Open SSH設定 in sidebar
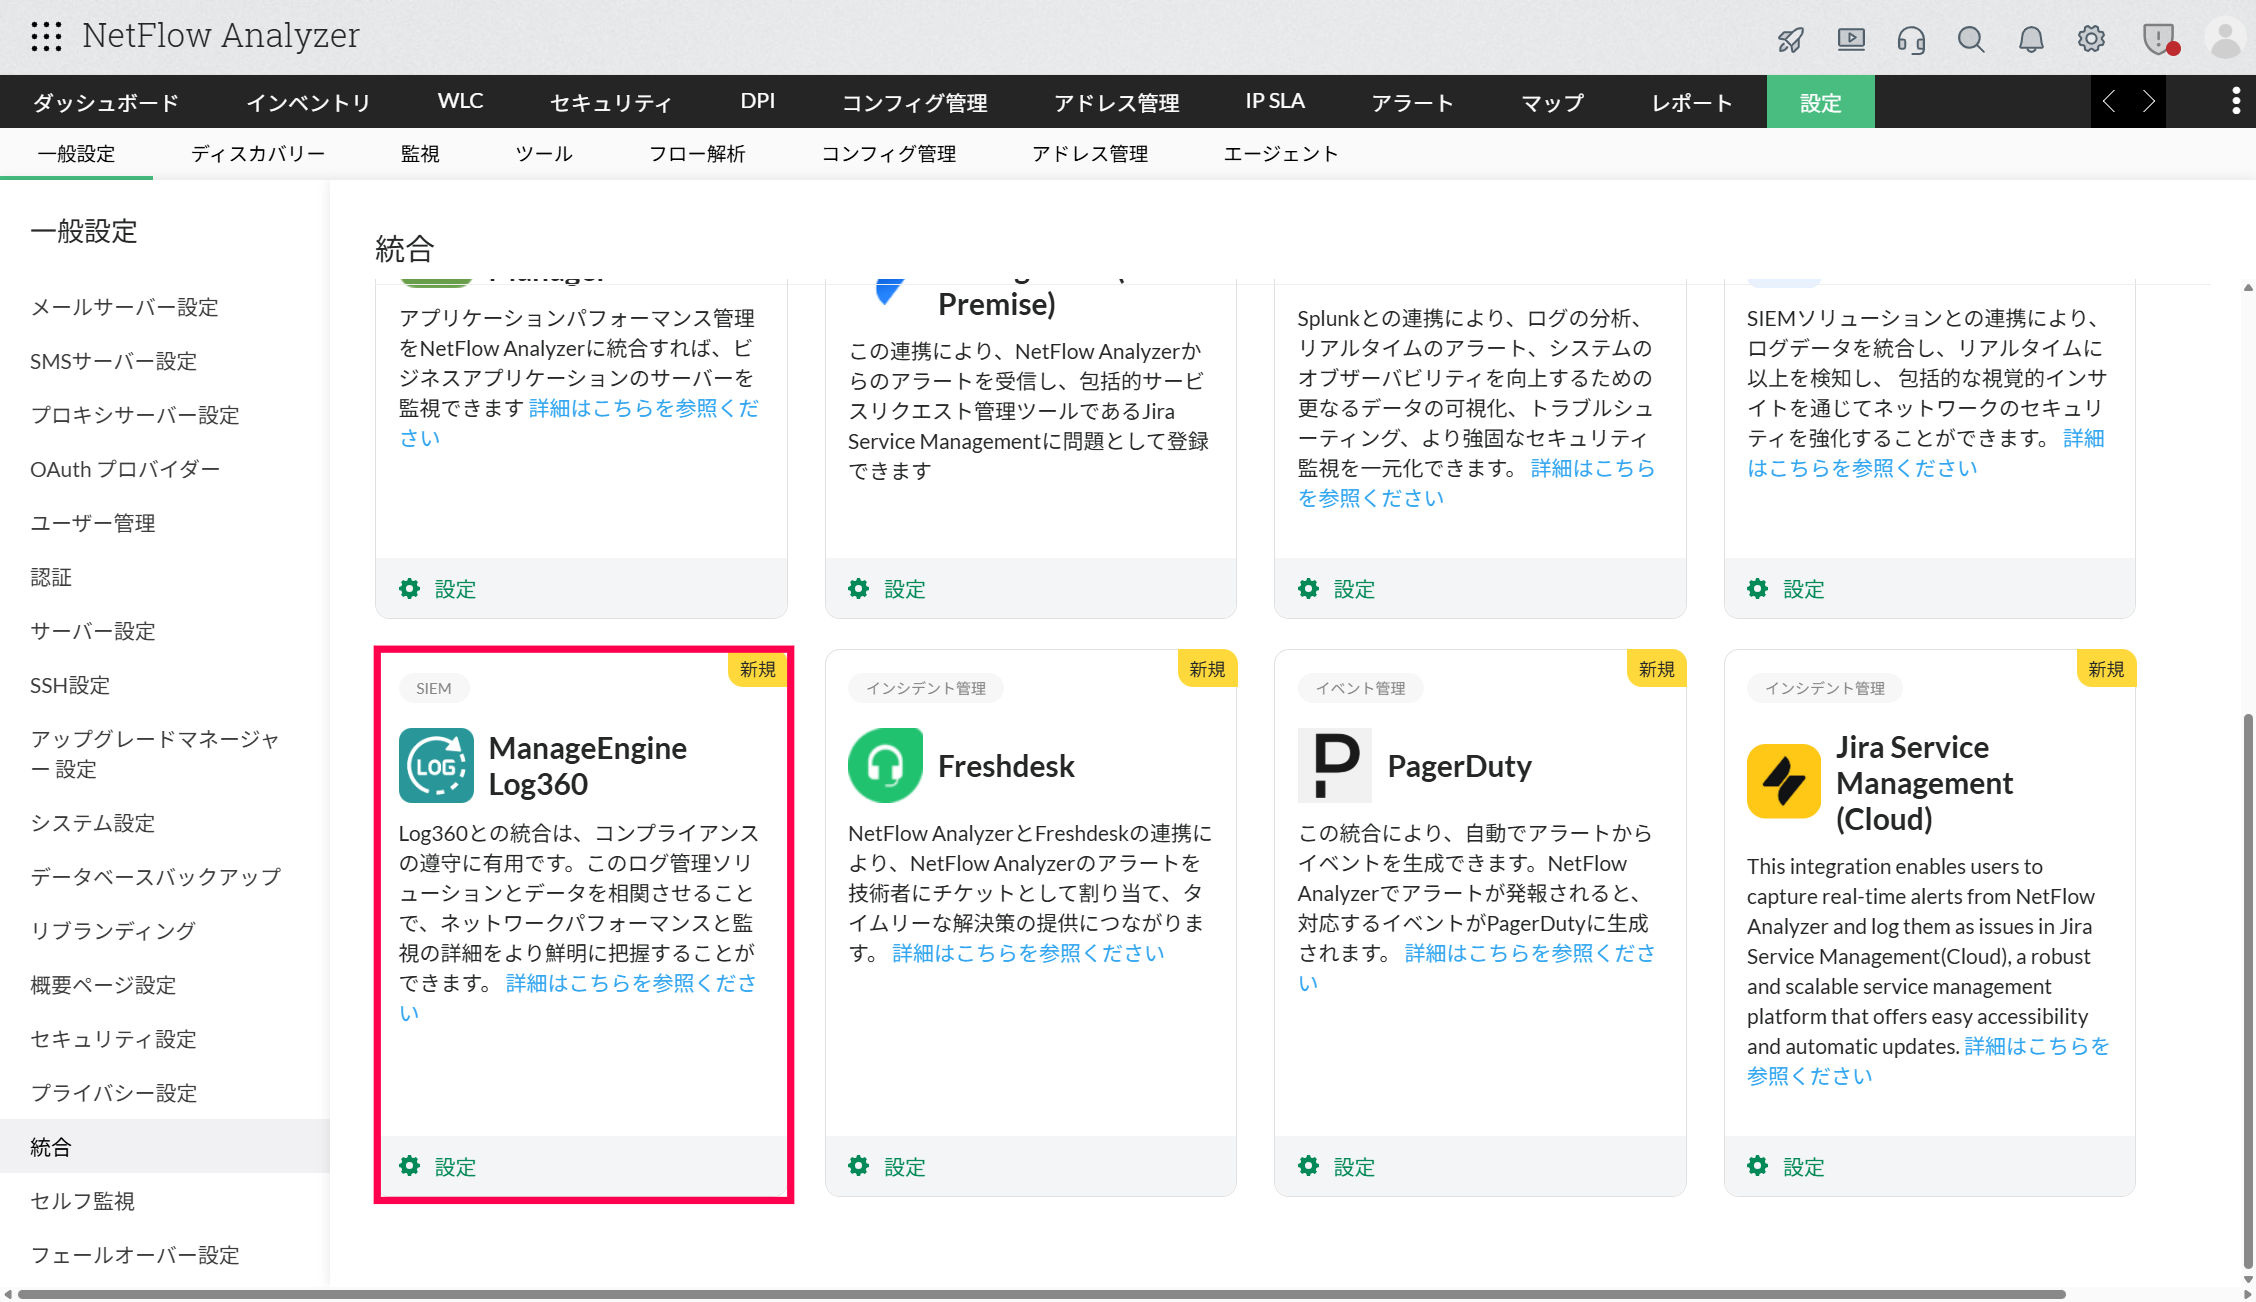Viewport: 2256px width, 1302px height. click(x=70, y=685)
